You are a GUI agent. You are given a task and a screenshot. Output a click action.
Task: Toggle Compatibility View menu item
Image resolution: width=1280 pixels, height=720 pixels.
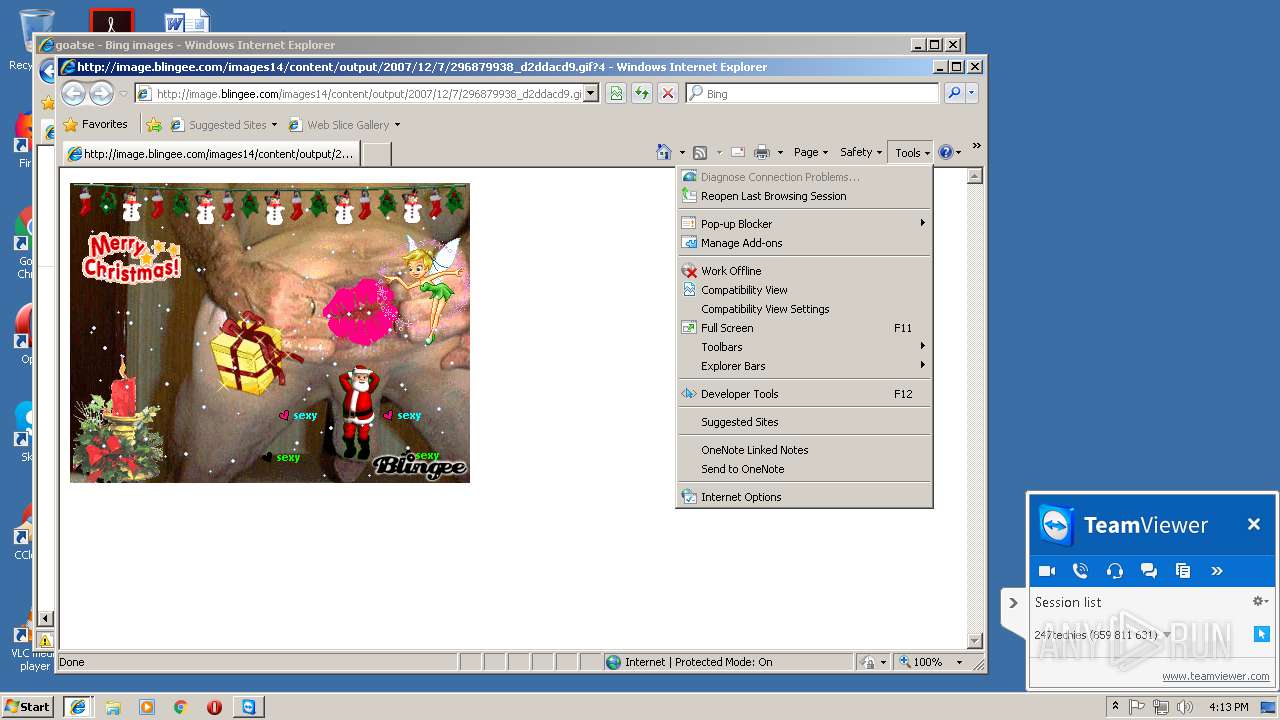804,290
